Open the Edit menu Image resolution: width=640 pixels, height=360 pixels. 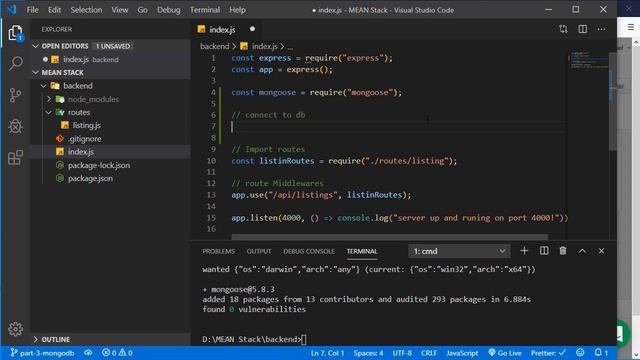(x=54, y=10)
